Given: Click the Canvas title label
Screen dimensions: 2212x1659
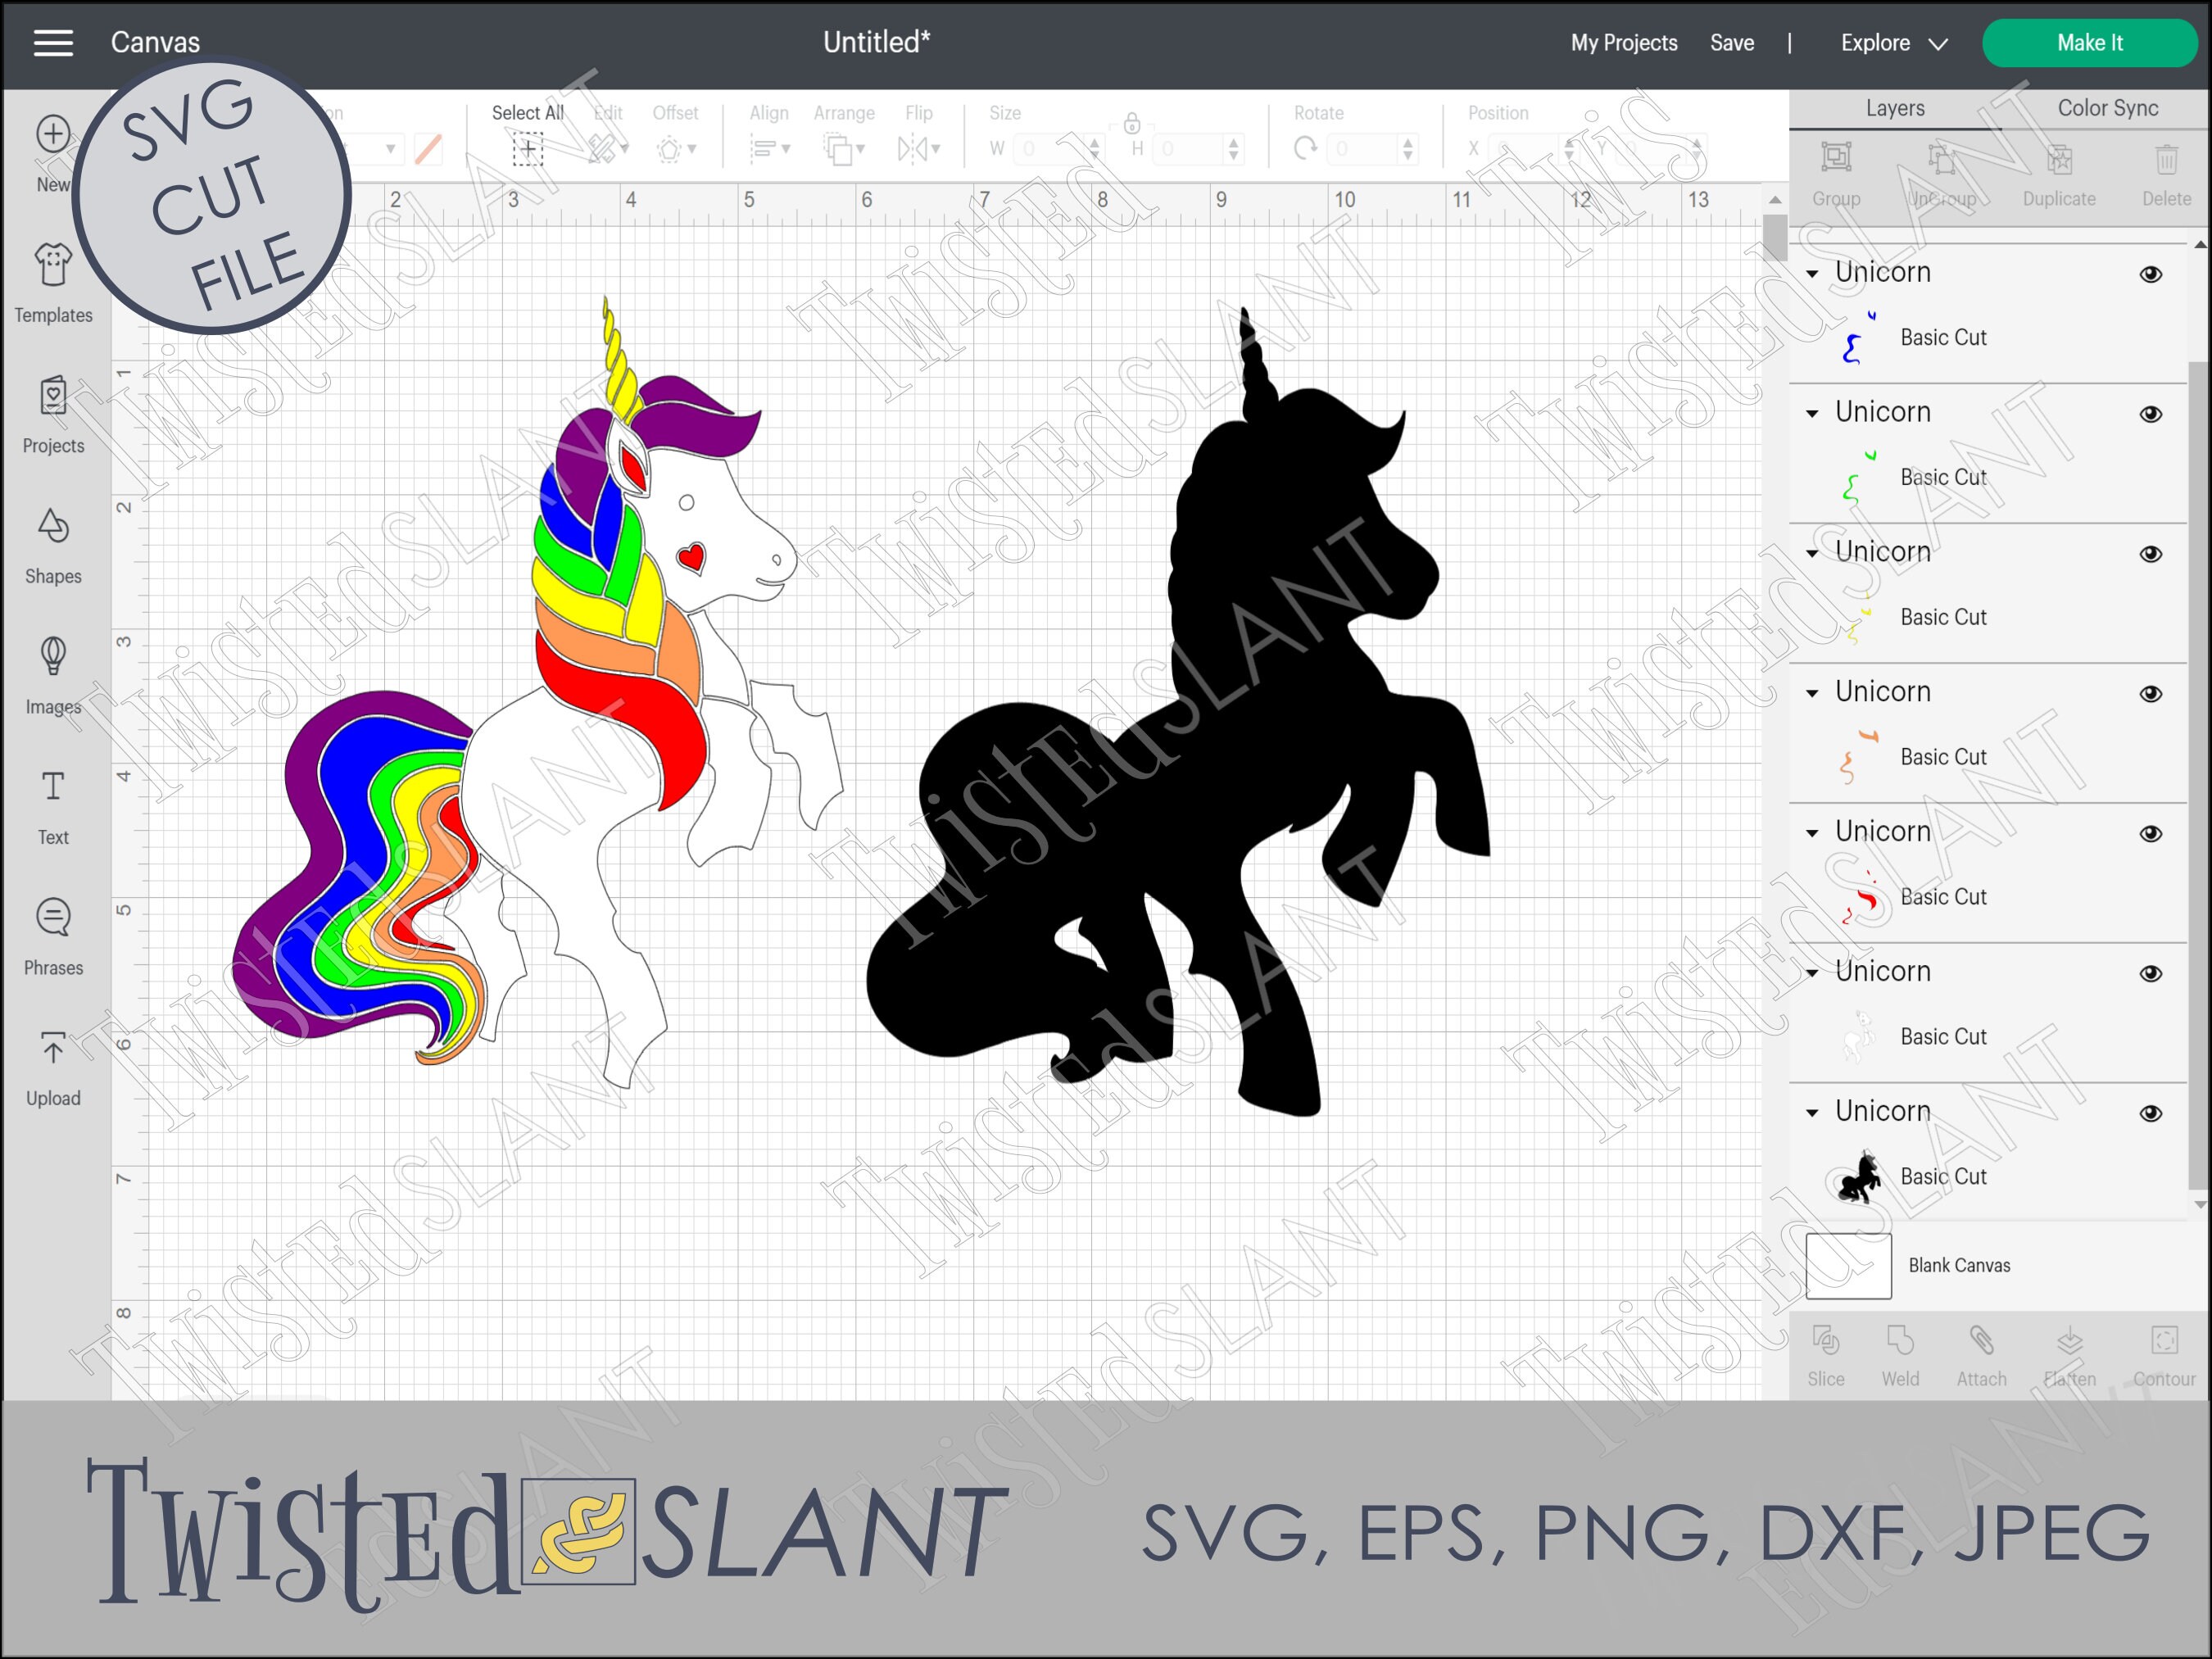Looking at the screenshot, I should tap(155, 42).
